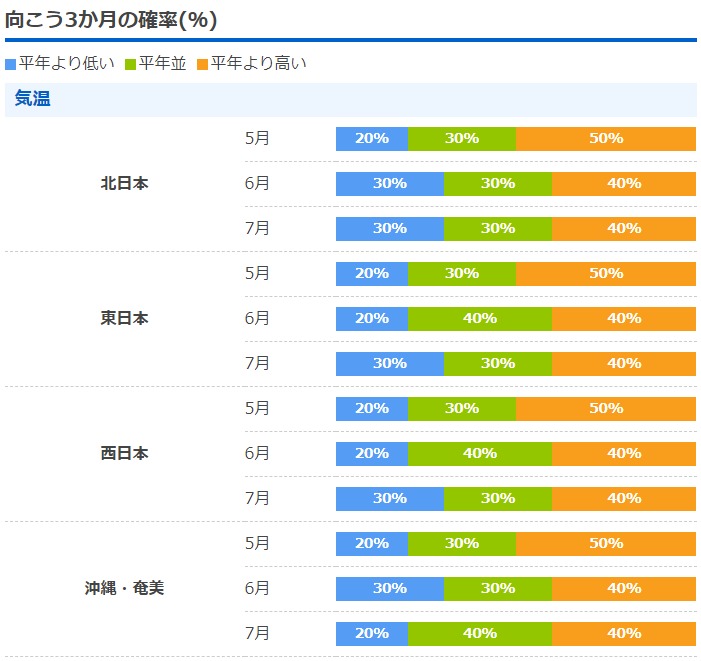Click the 向こう3か月の確率(%) heading
Screen dimensions: 701x661
tap(111, 19)
